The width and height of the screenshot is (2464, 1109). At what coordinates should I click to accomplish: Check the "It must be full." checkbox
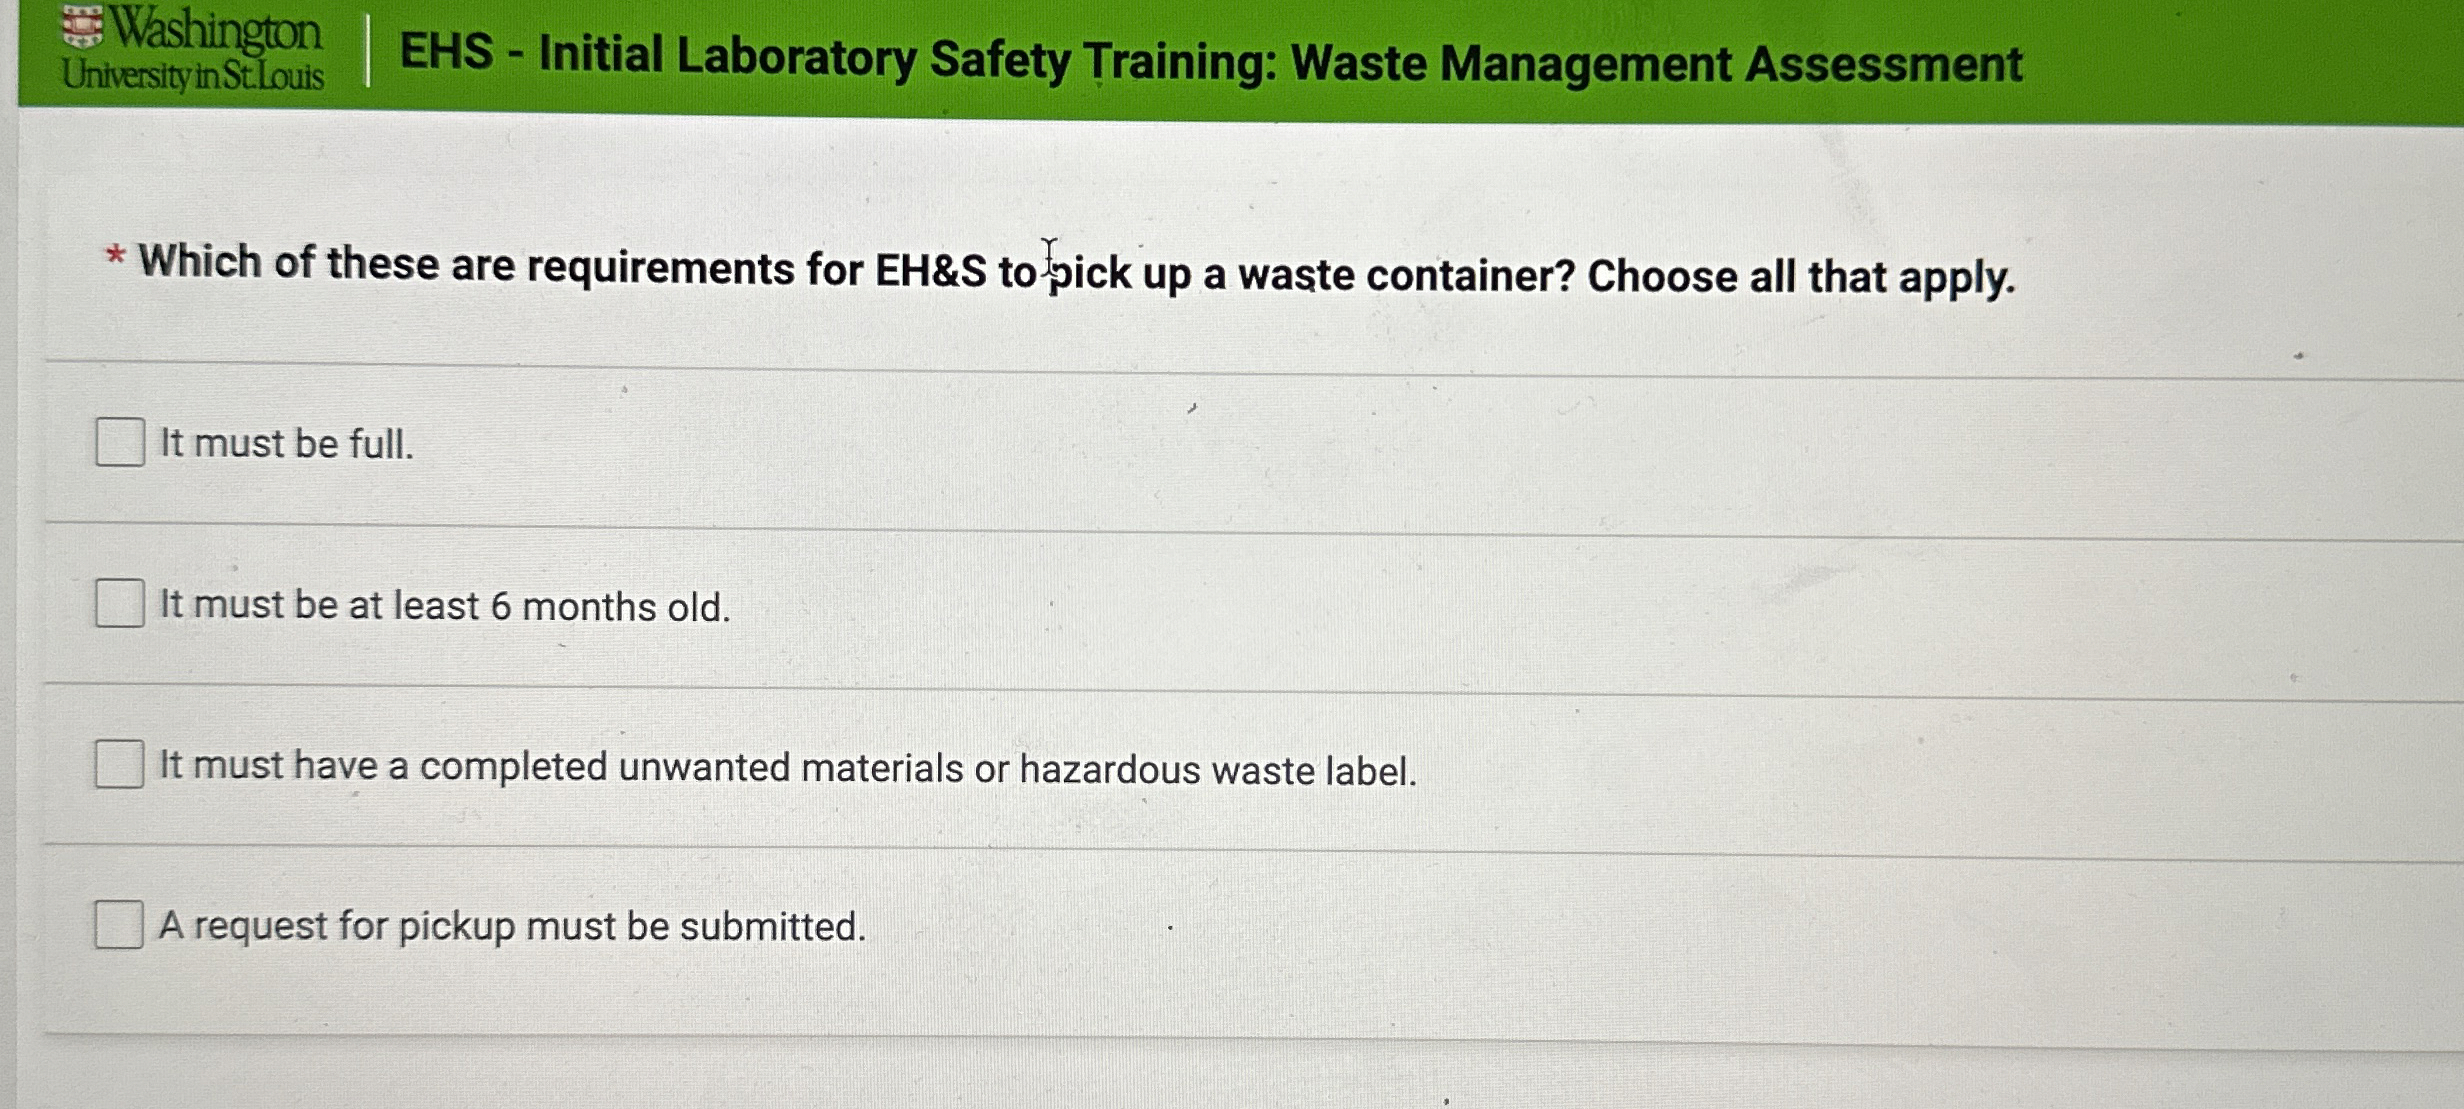(x=119, y=444)
